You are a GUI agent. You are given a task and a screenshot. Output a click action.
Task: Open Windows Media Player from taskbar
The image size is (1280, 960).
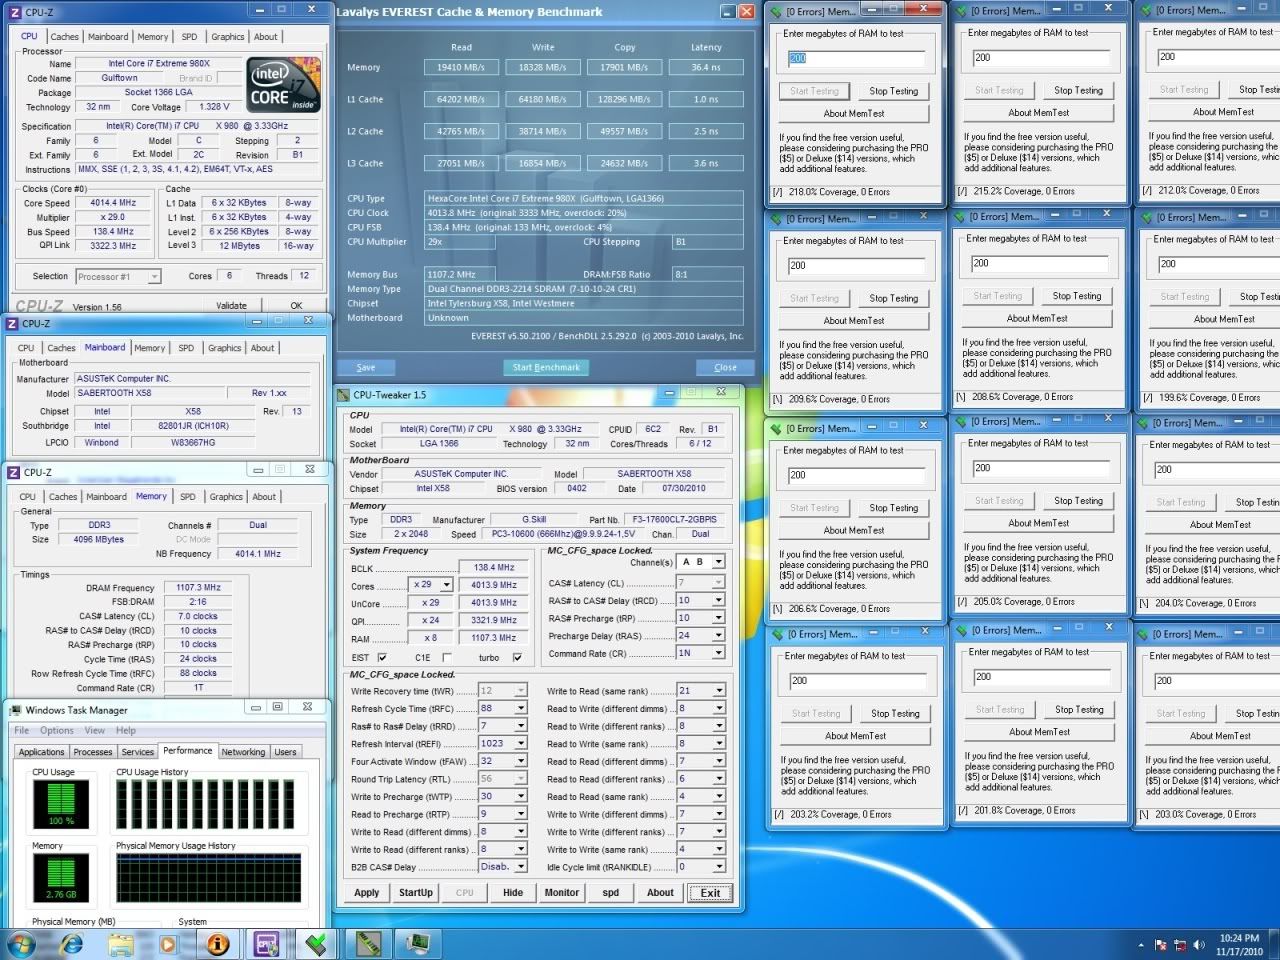(x=168, y=943)
